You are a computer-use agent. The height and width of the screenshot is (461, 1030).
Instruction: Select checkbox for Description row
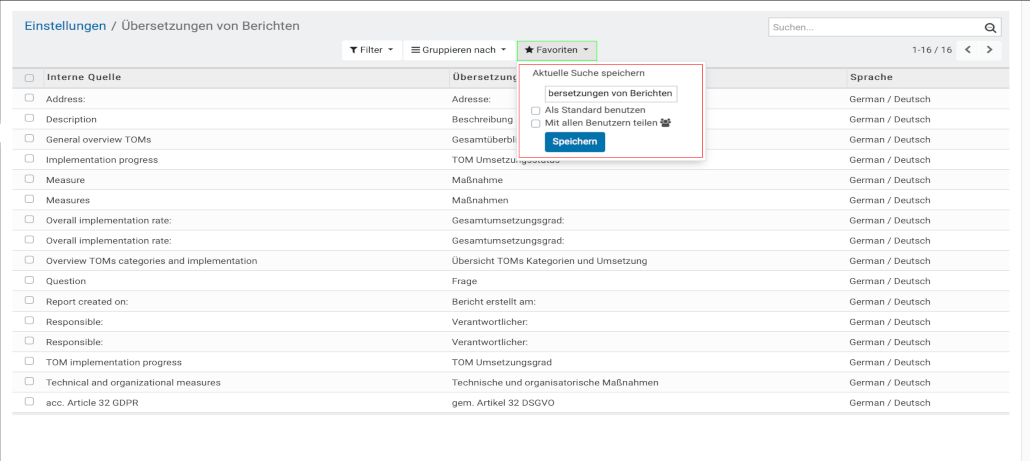tap(29, 119)
